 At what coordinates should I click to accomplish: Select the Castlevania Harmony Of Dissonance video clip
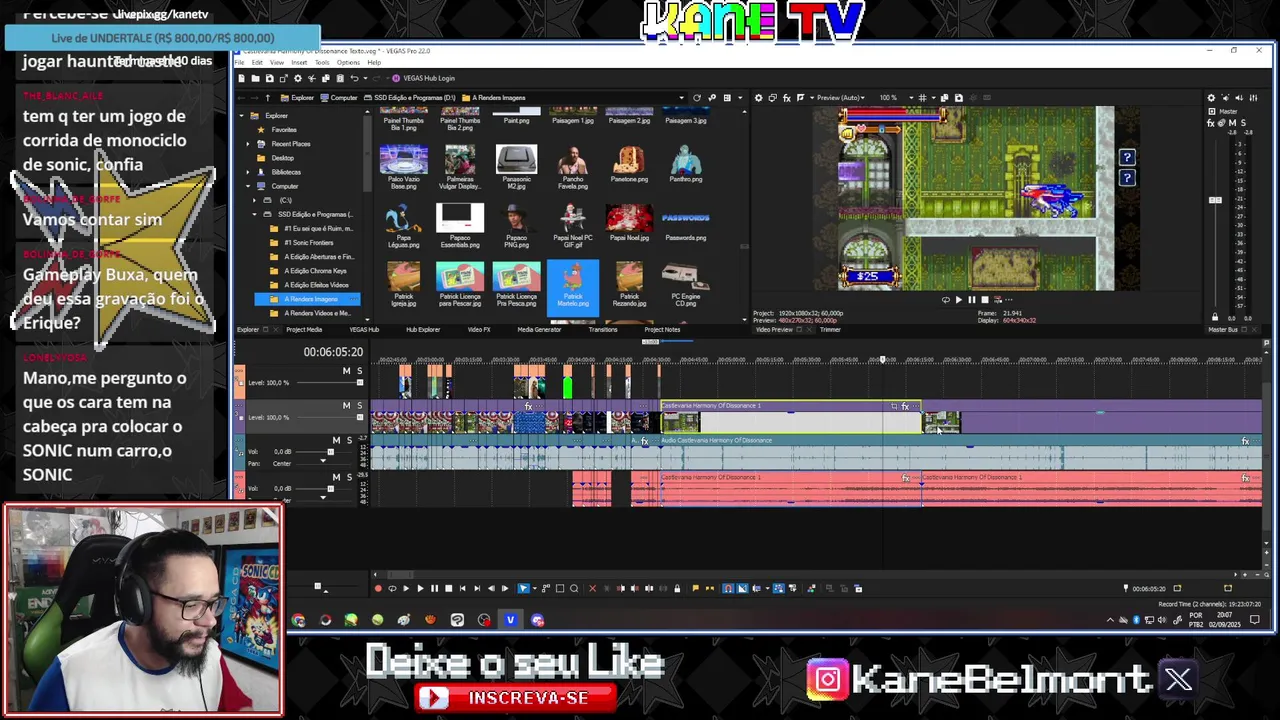(790, 417)
